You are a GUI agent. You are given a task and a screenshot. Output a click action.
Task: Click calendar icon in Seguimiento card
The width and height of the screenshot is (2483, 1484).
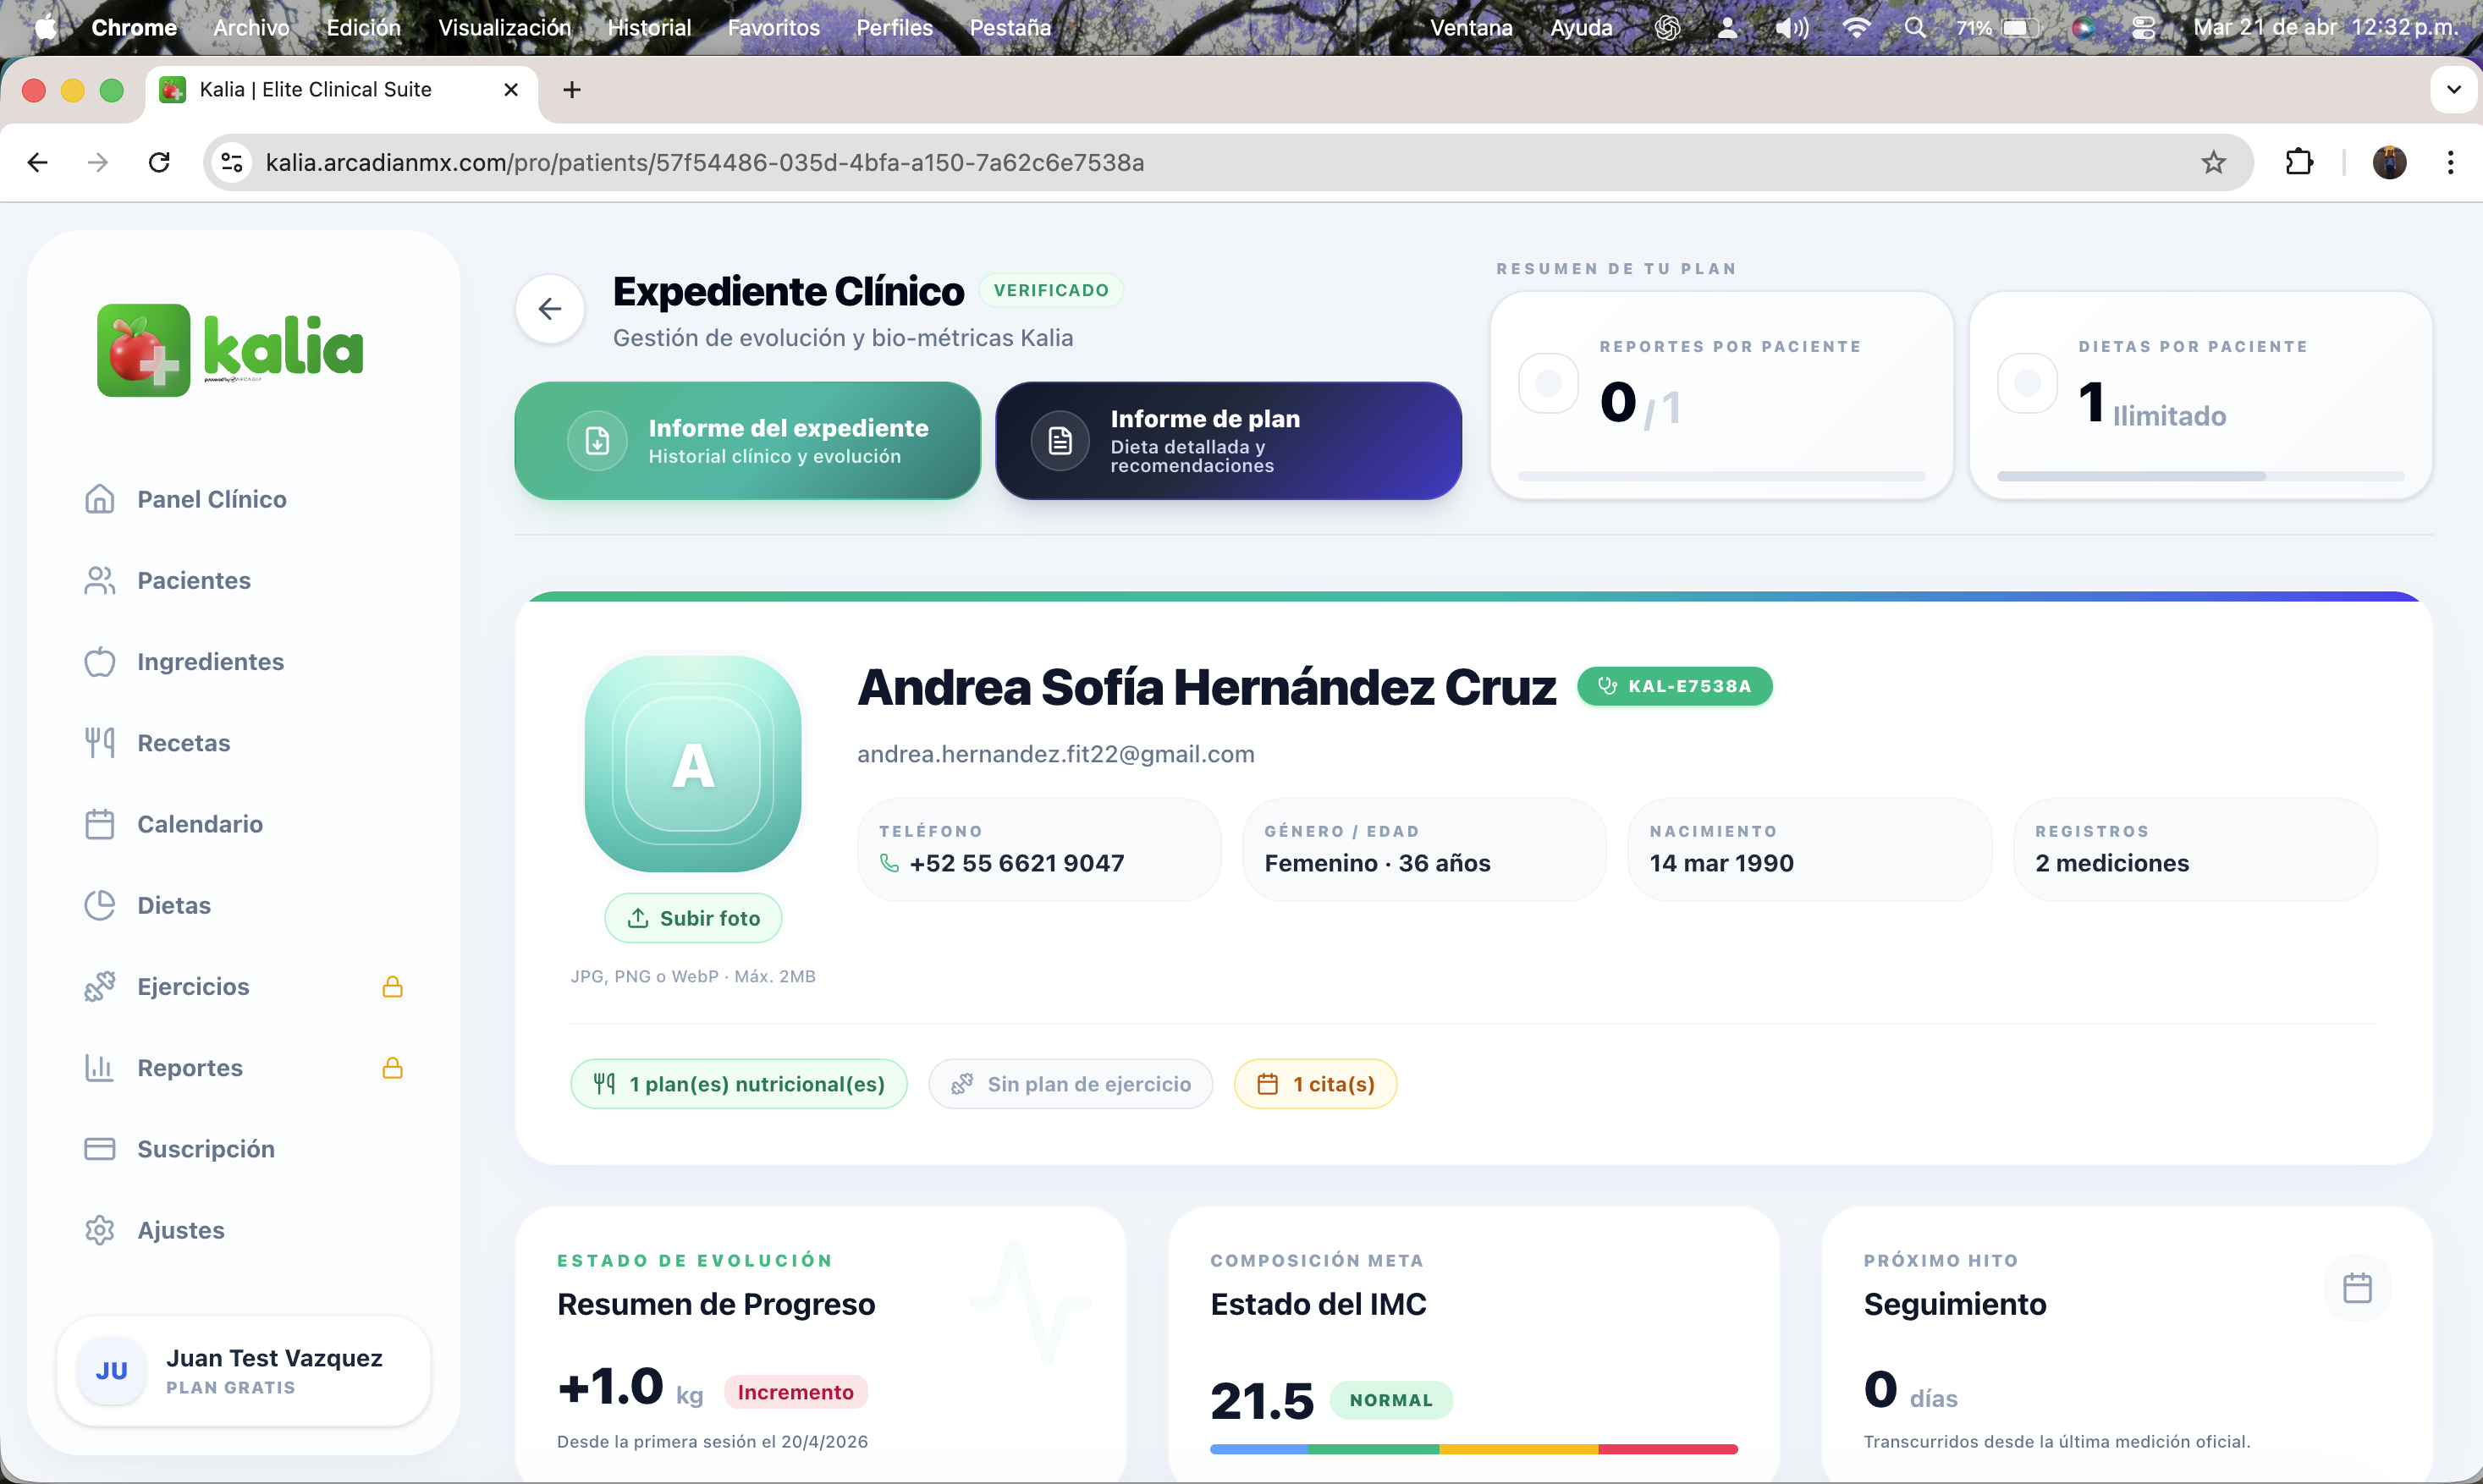2357,1288
